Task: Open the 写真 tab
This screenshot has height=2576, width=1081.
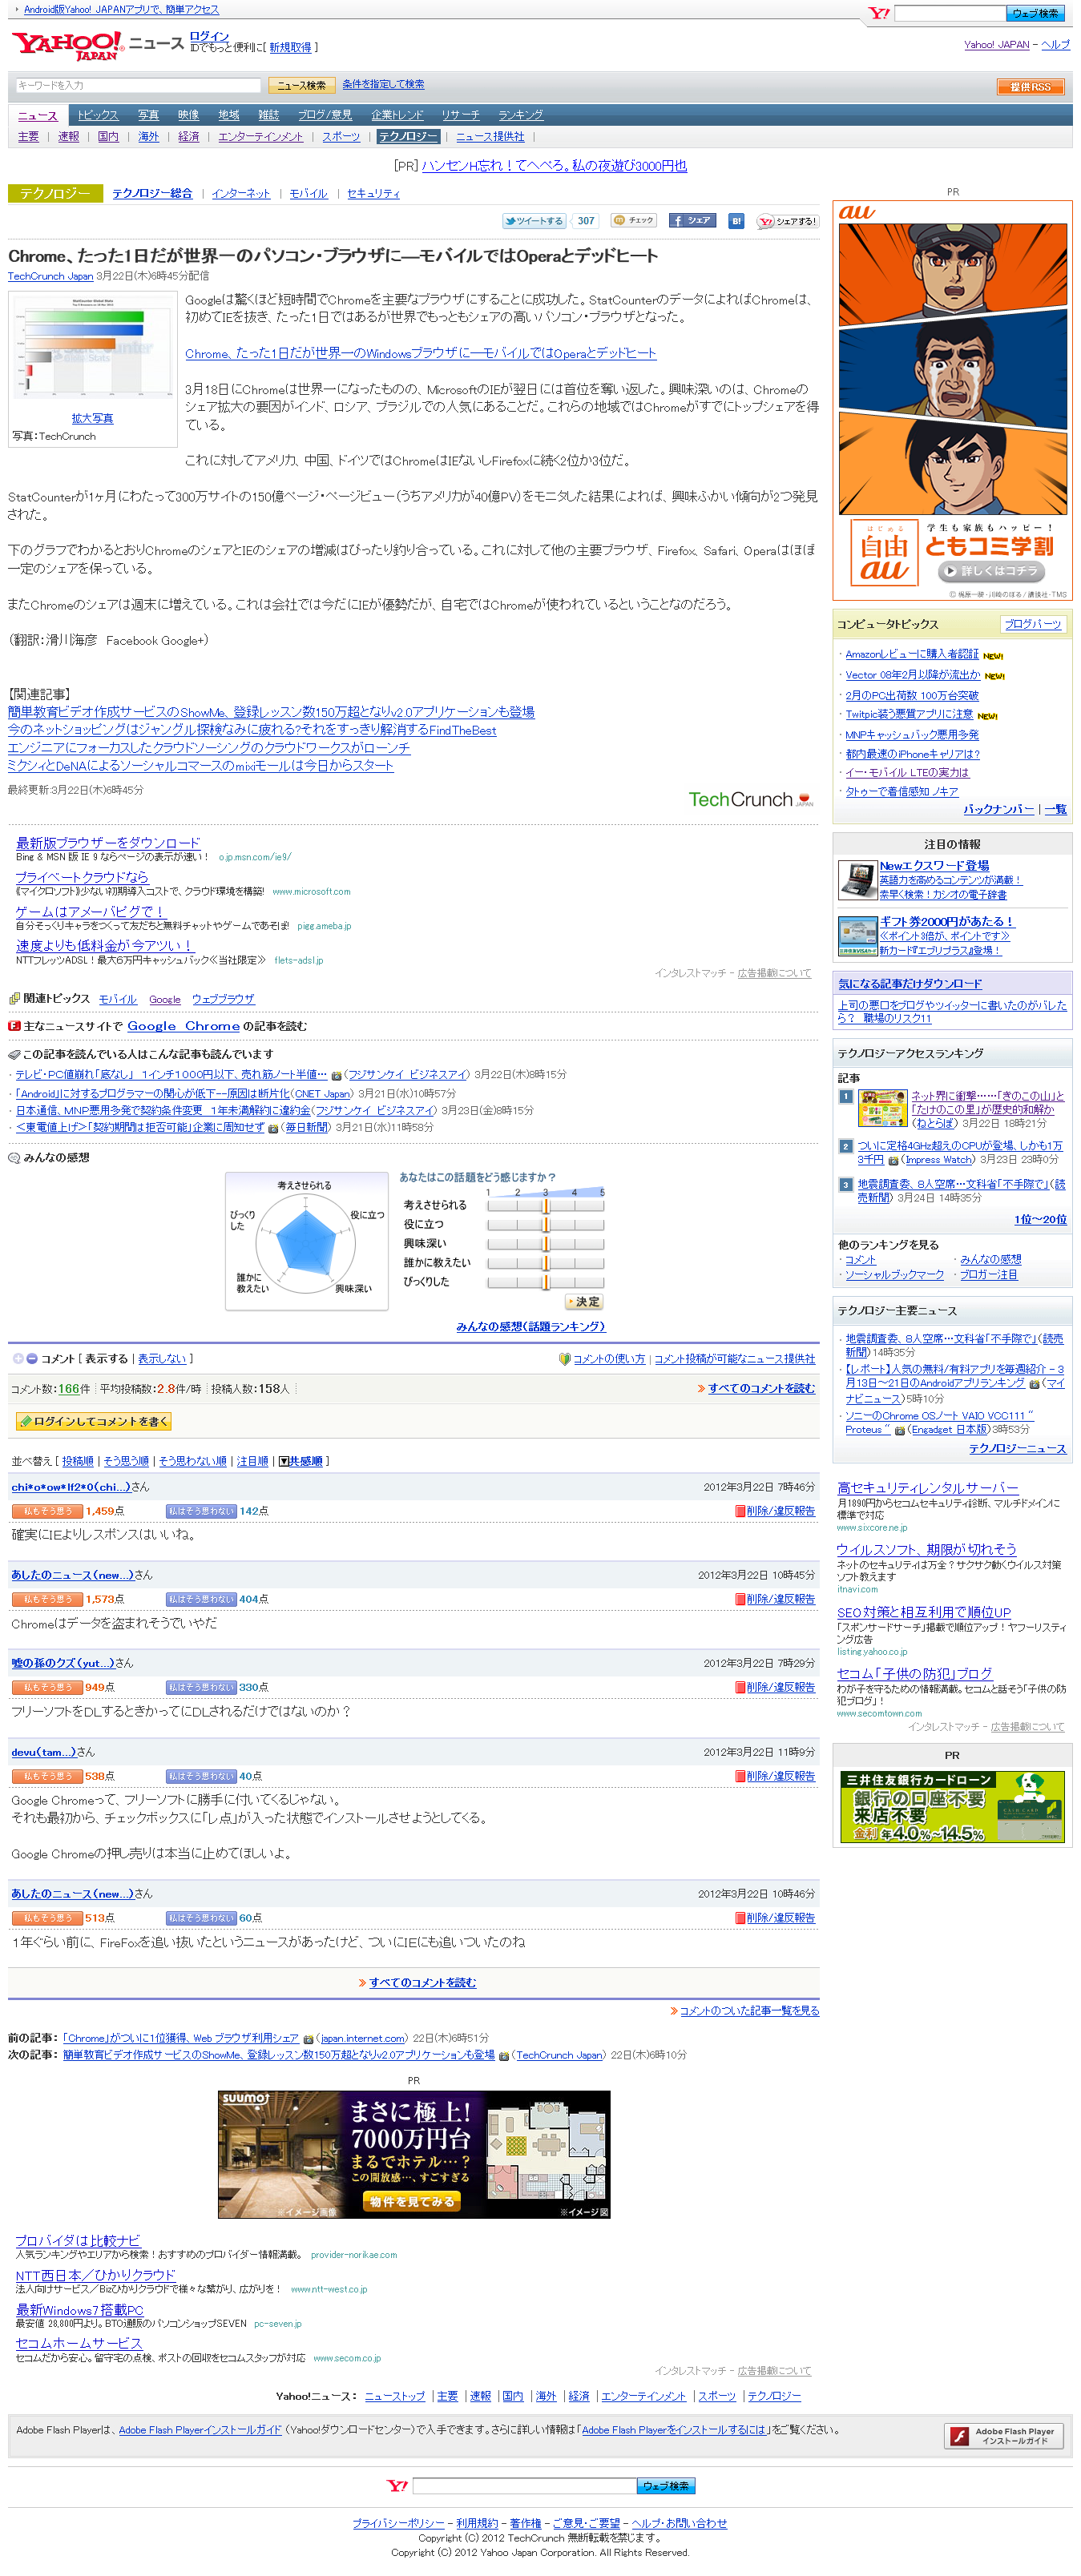Action: (x=148, y=115)
